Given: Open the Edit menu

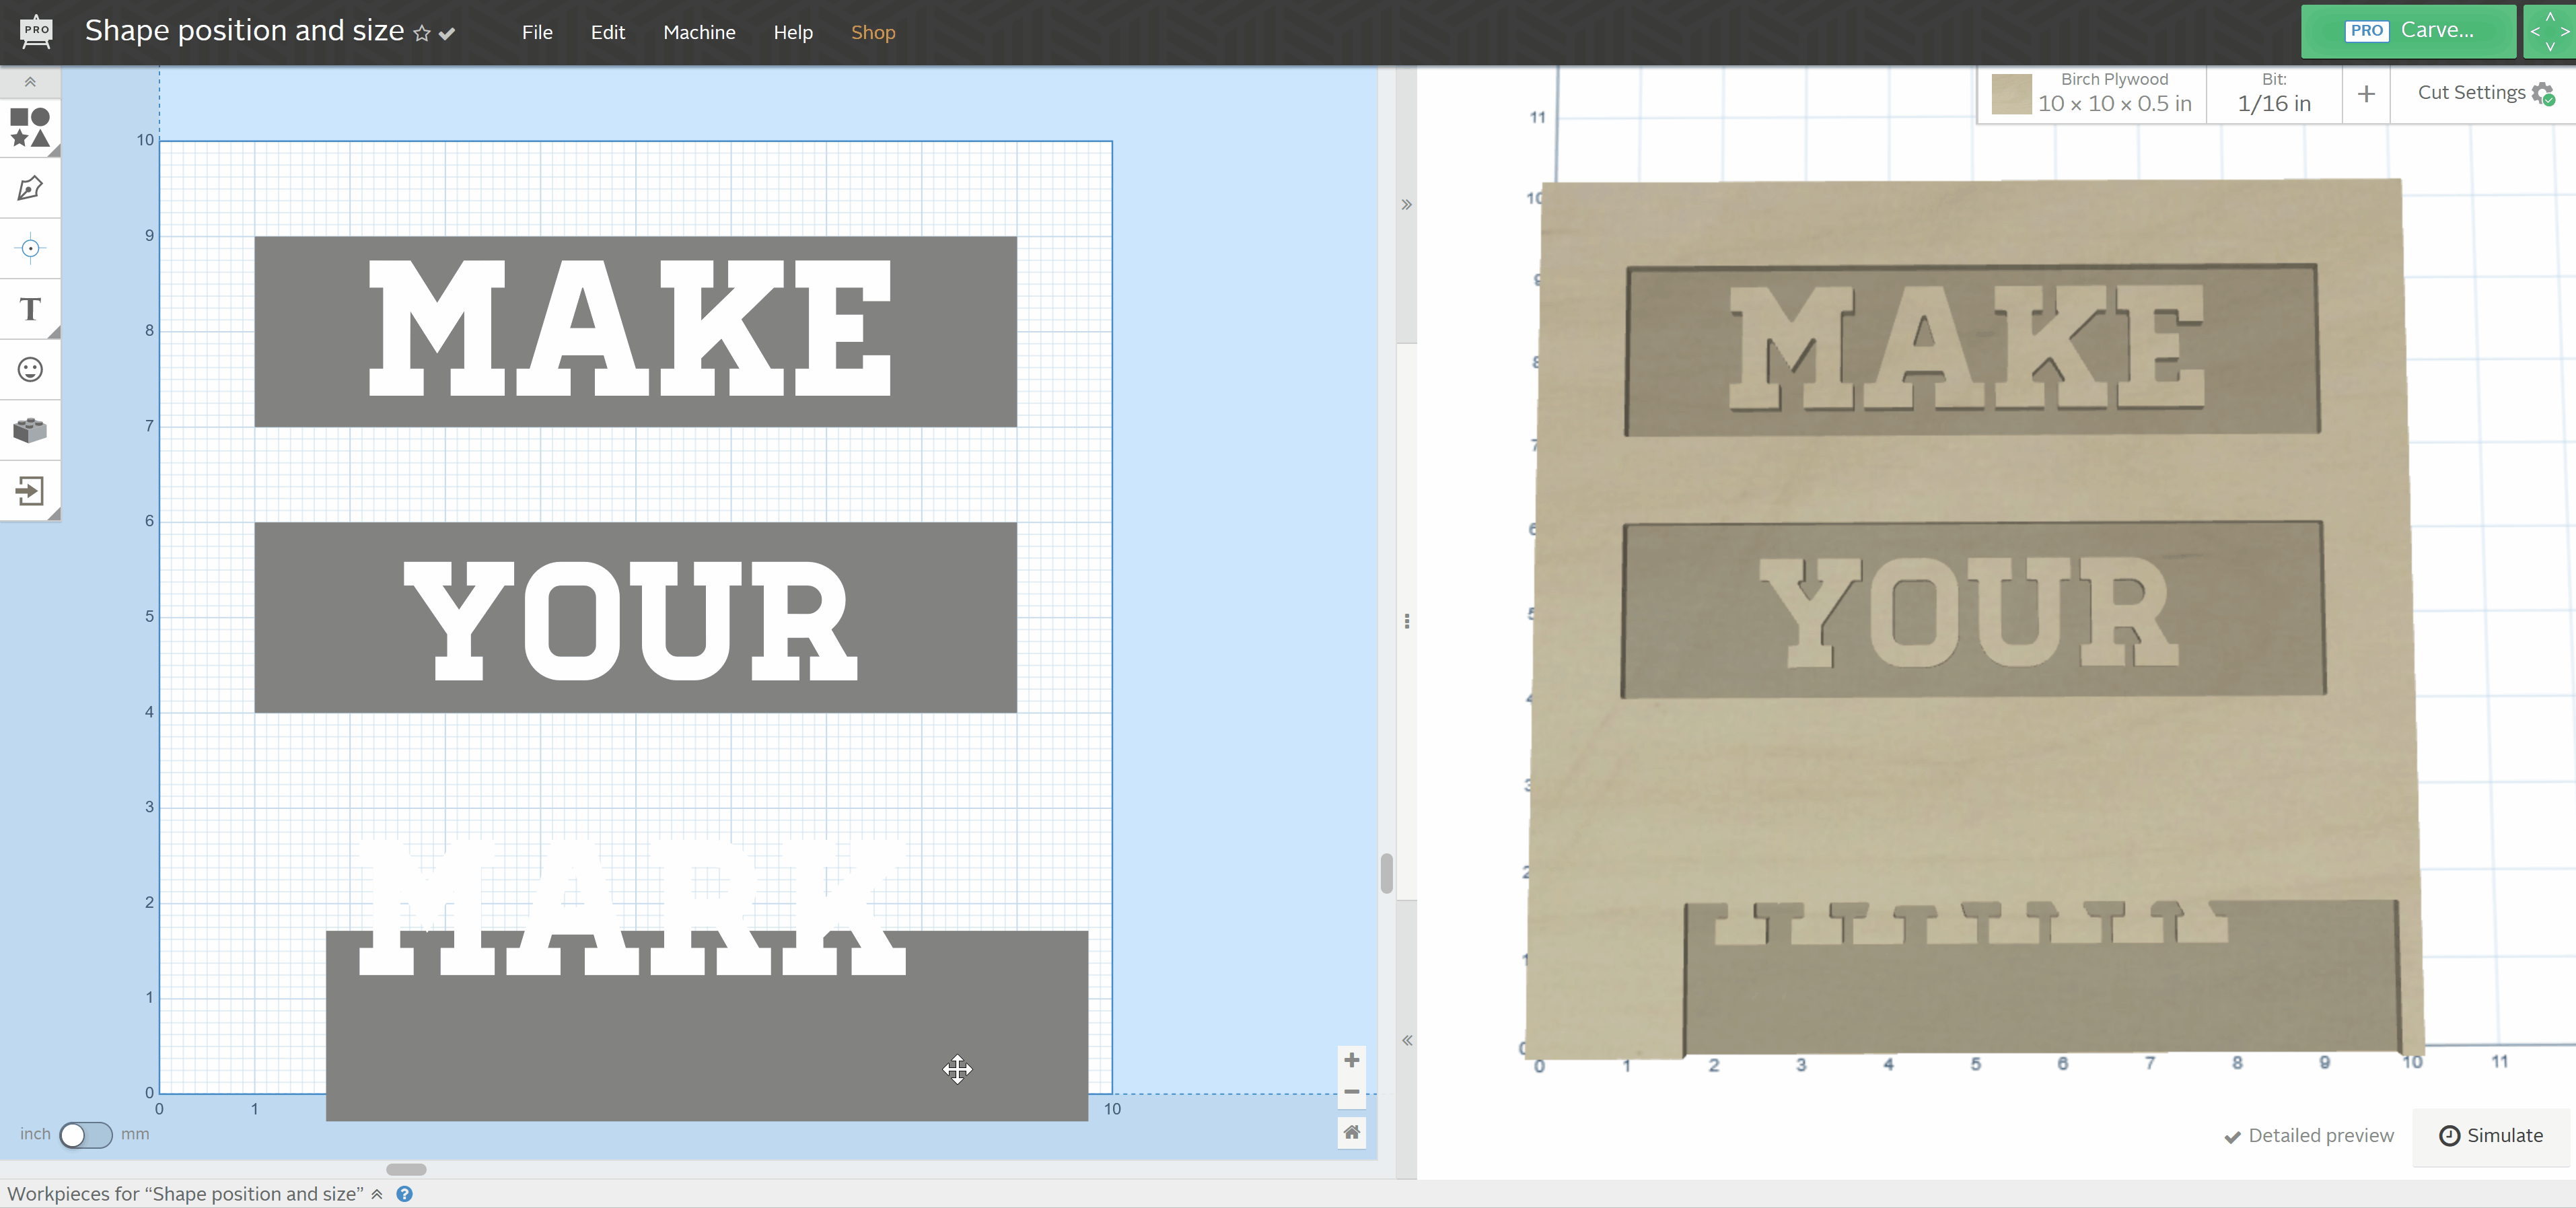Looking at the screenshot, I should click(607, 32).
